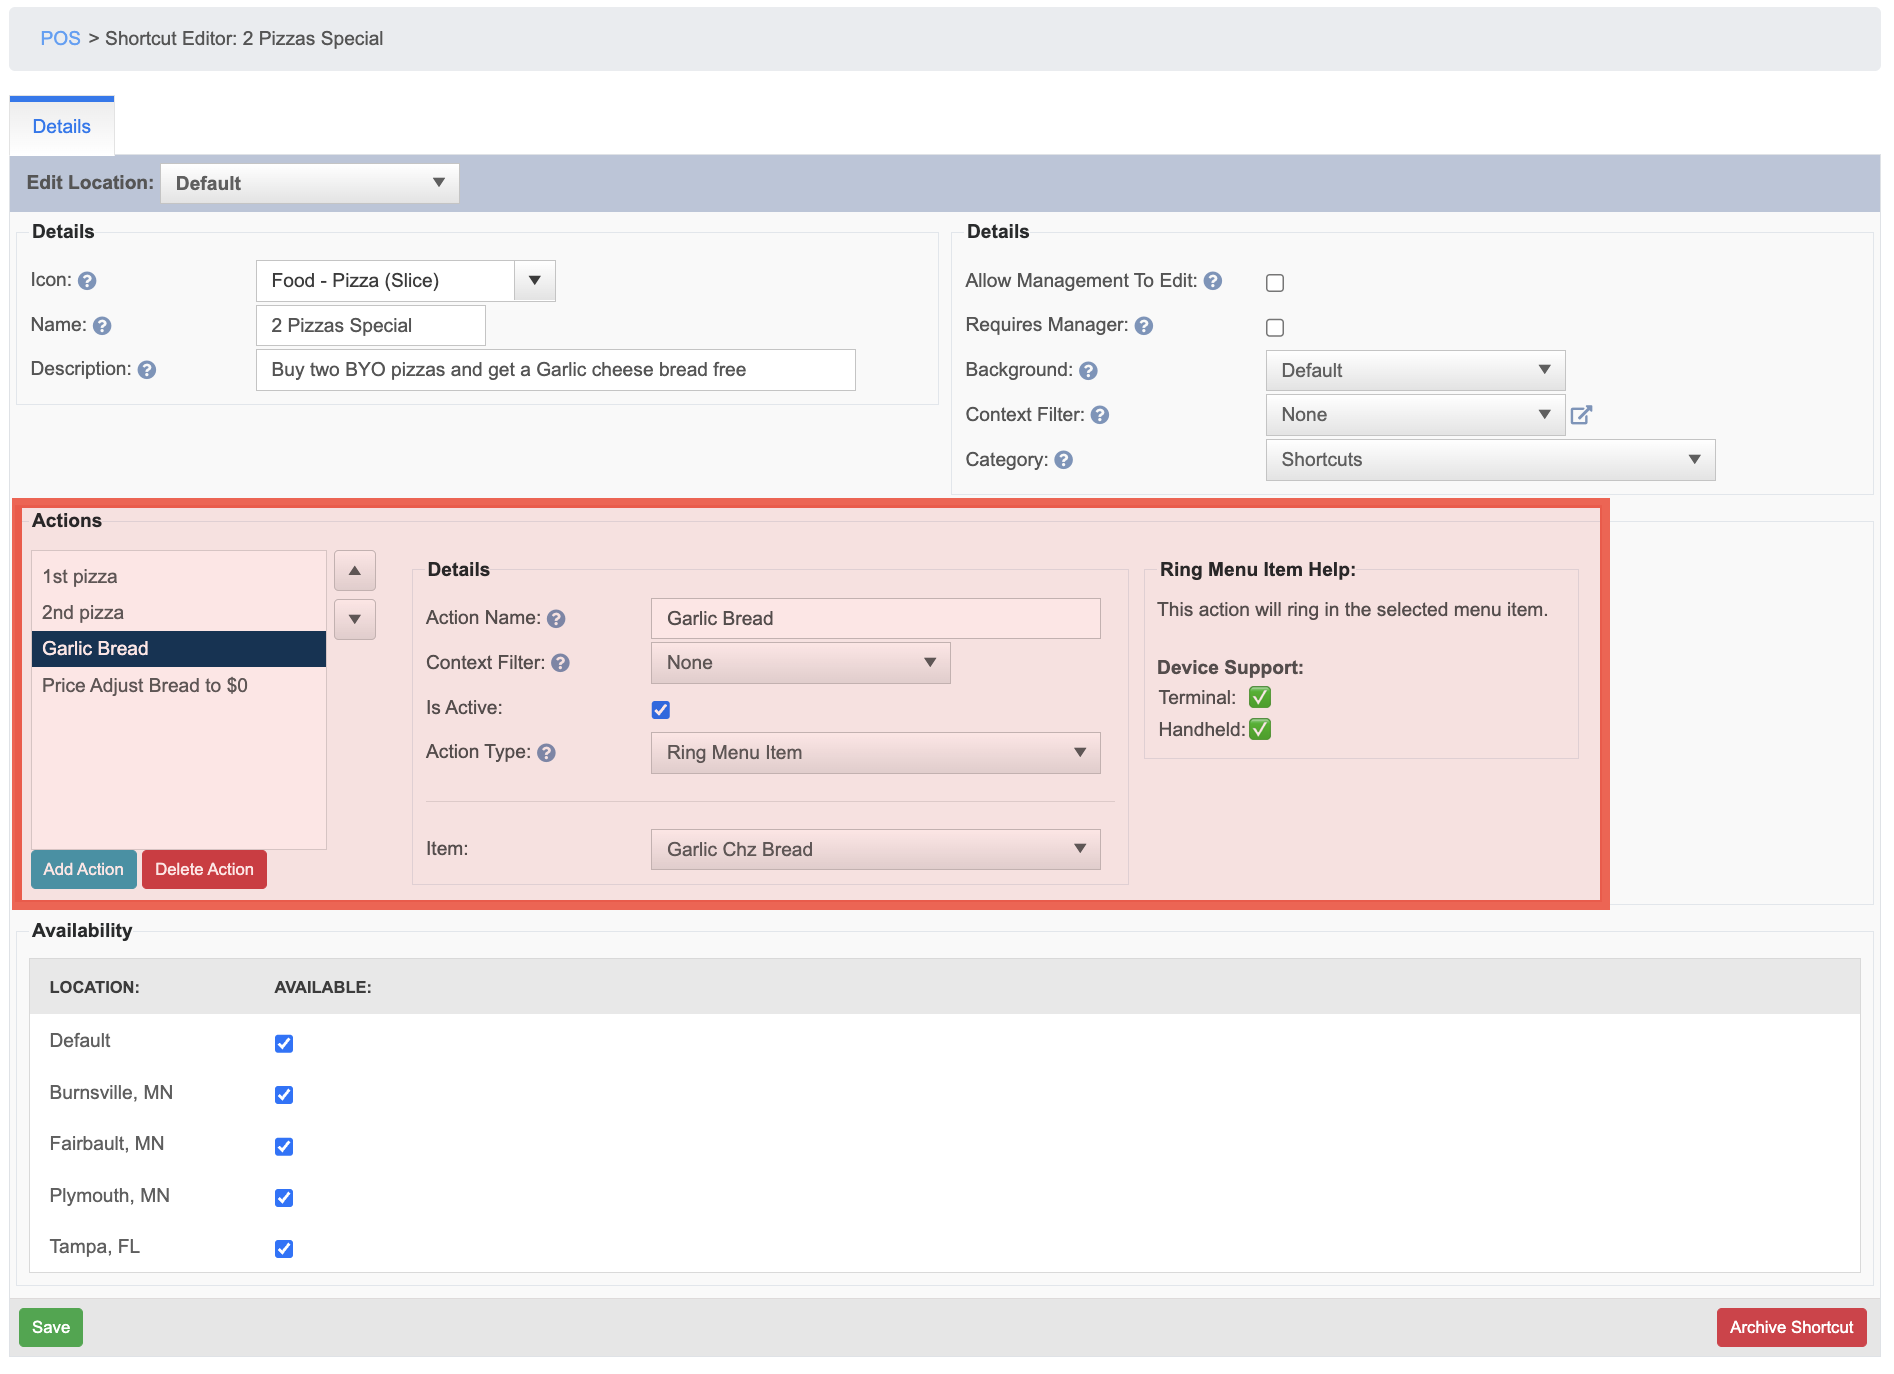Image resolution: width=1894 pixels, height=1374 pixels.
Task: Click the Delete Action button
Action: [204, 869]
